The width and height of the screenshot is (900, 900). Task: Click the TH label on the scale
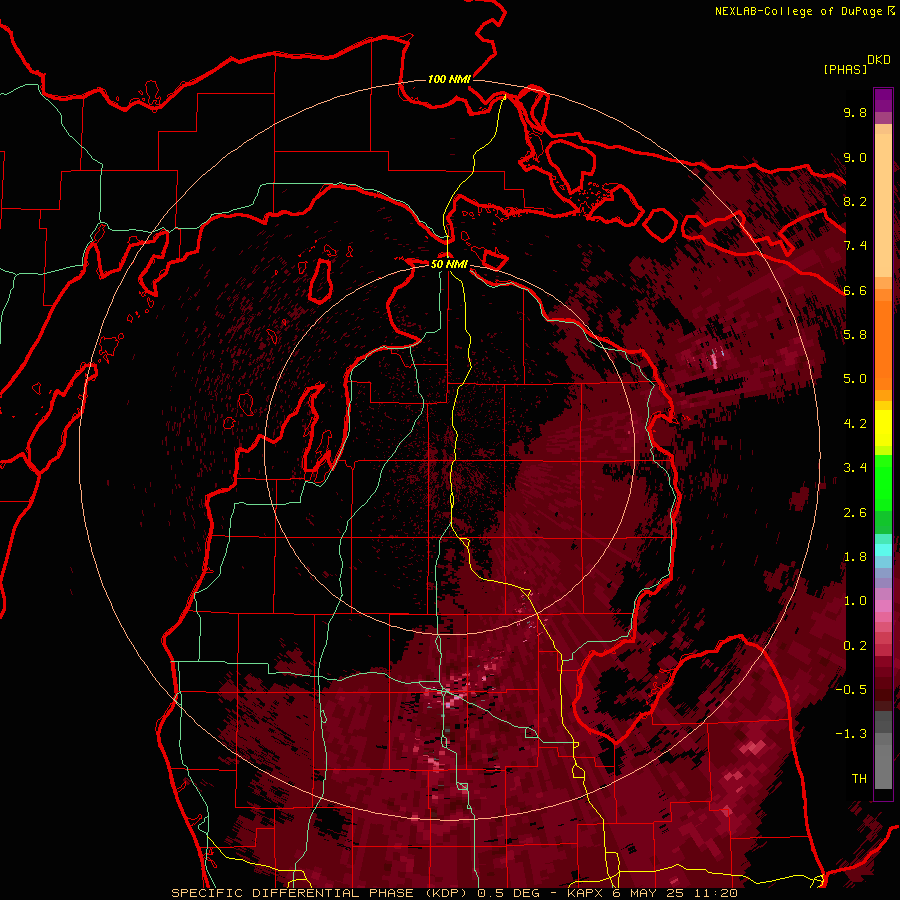tap(859, 778)
